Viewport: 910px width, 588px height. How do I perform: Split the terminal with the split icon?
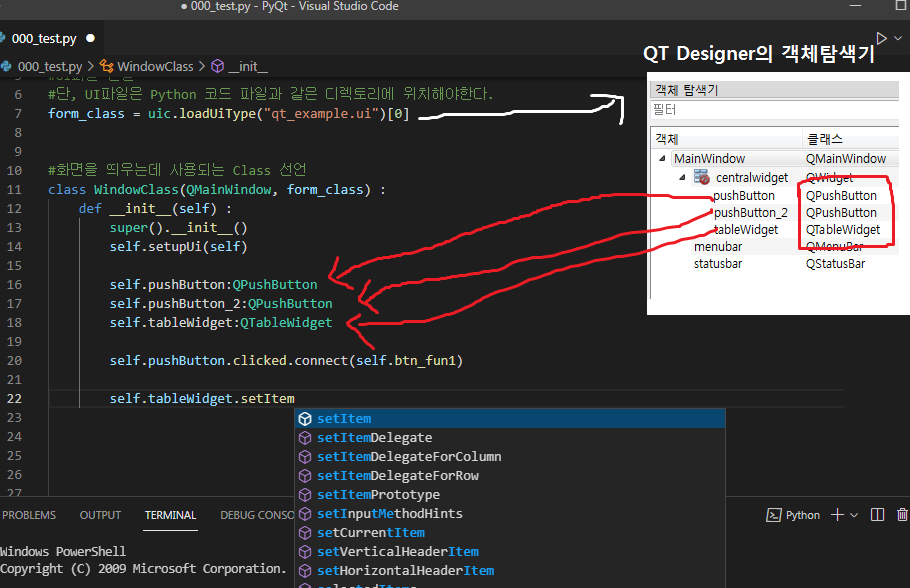click(x=878, y=515)
